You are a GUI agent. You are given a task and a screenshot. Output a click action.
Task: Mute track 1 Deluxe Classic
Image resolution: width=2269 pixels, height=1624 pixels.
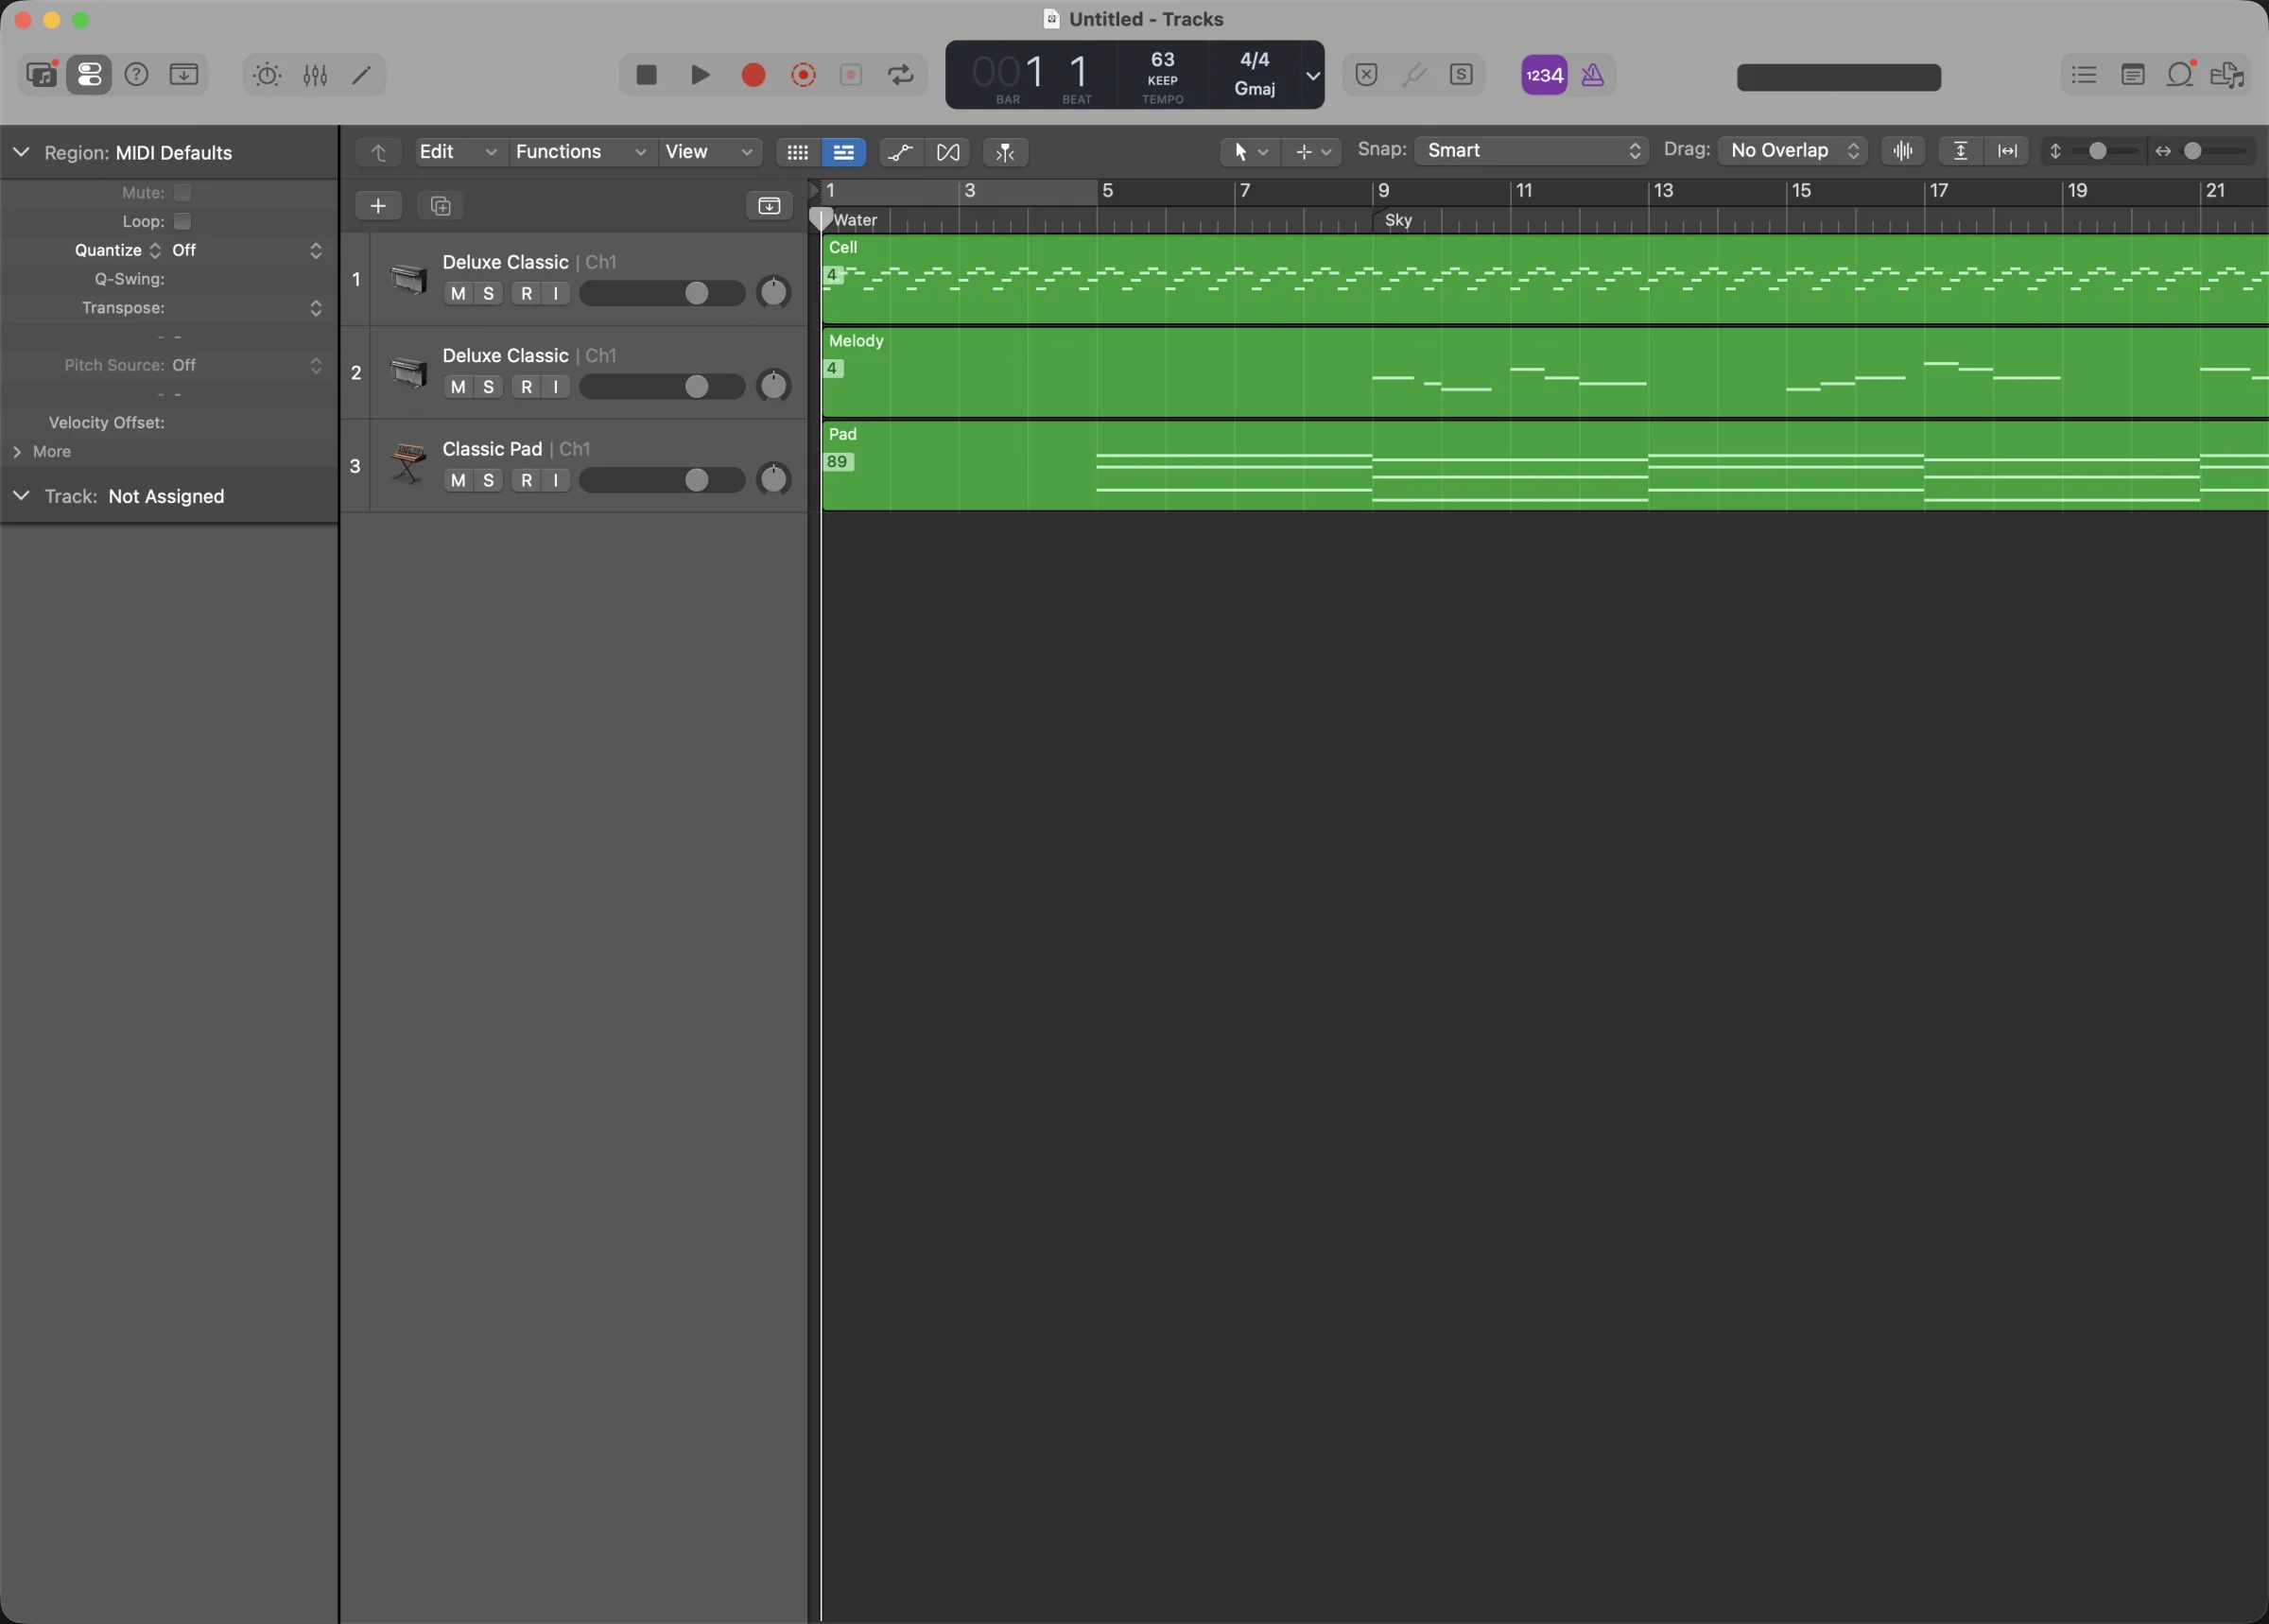coord(458,293)
